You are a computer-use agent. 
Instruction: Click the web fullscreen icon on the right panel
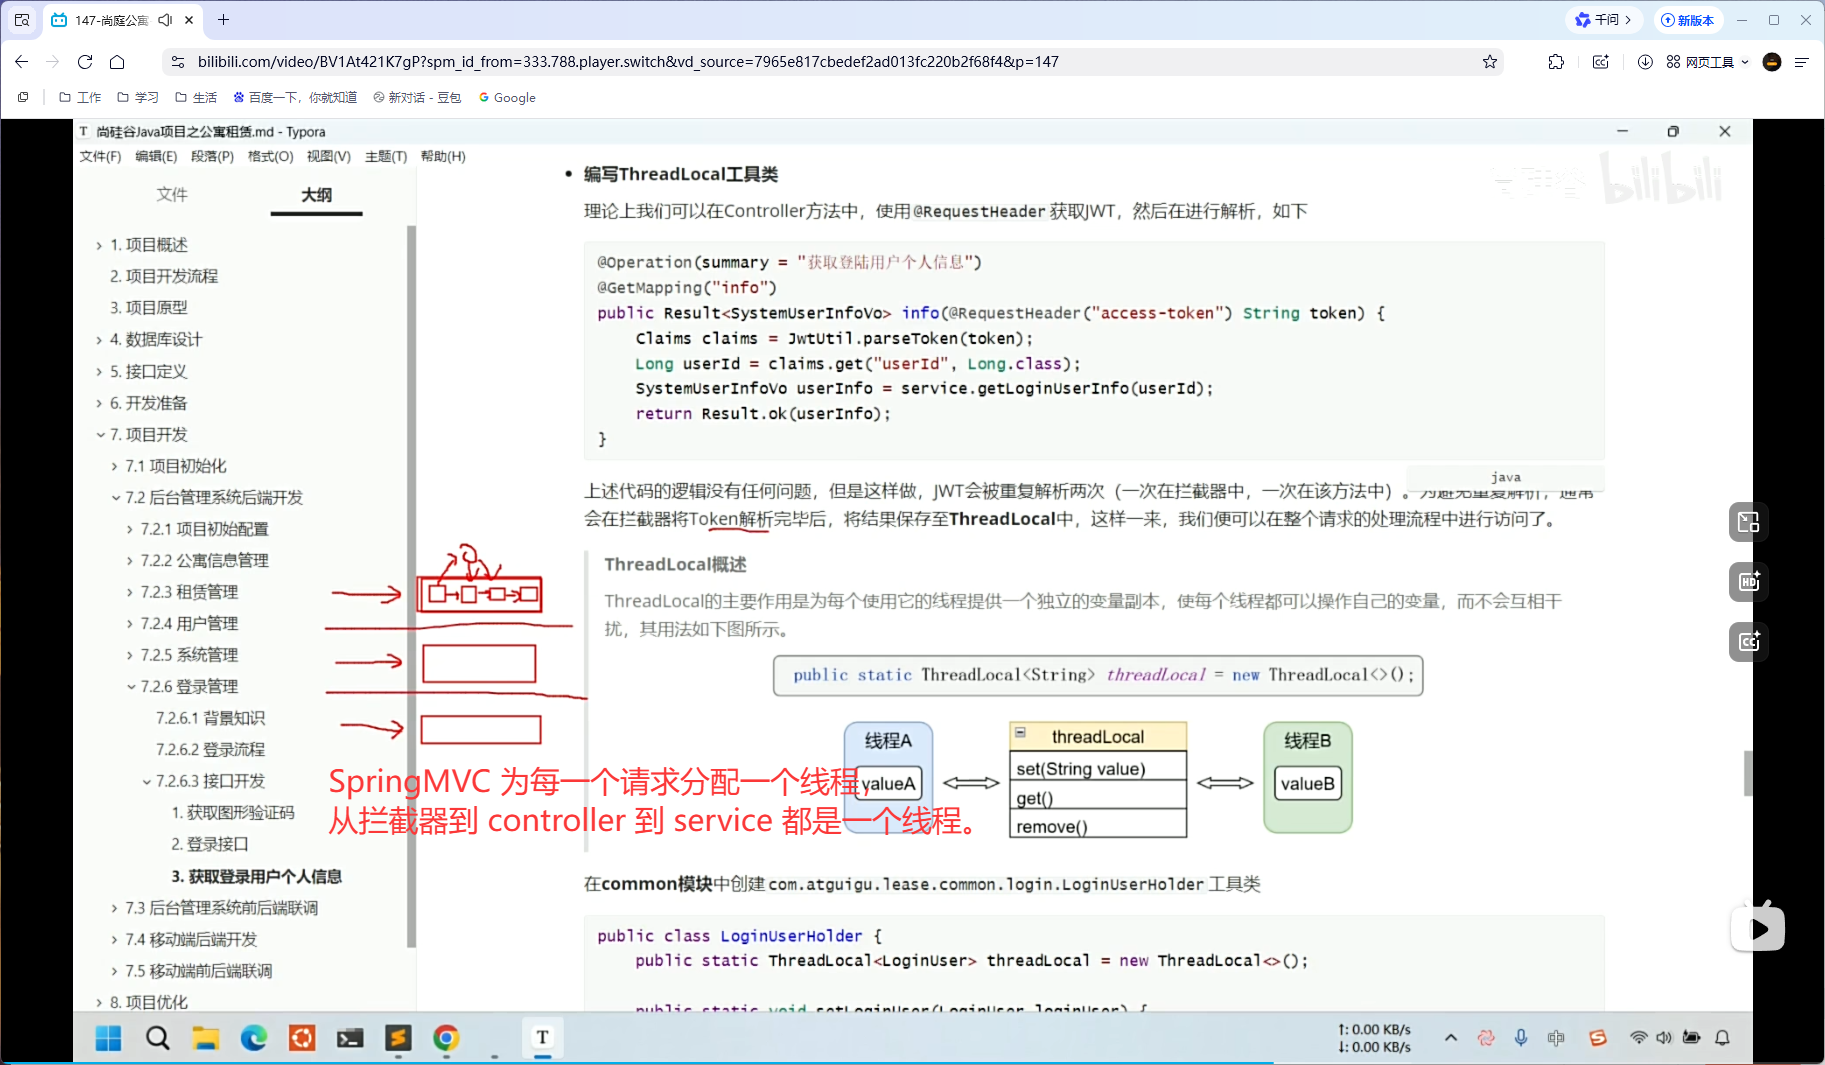[x=1748, y=522]
